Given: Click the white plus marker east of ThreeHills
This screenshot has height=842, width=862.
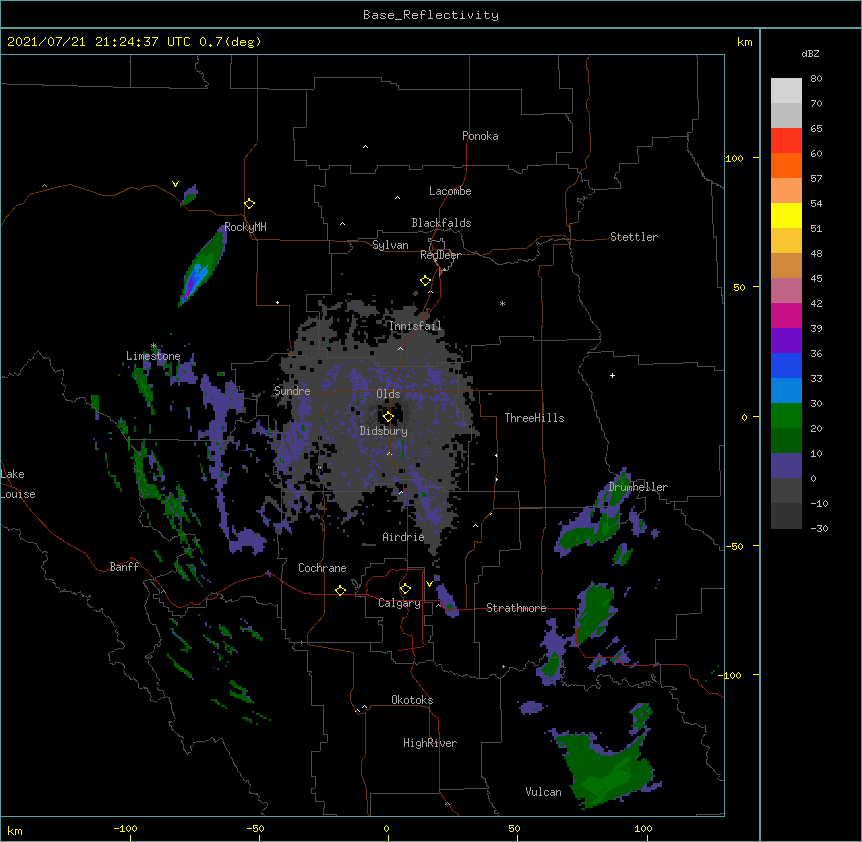Looking at the screenshot, I should point(612,375).
